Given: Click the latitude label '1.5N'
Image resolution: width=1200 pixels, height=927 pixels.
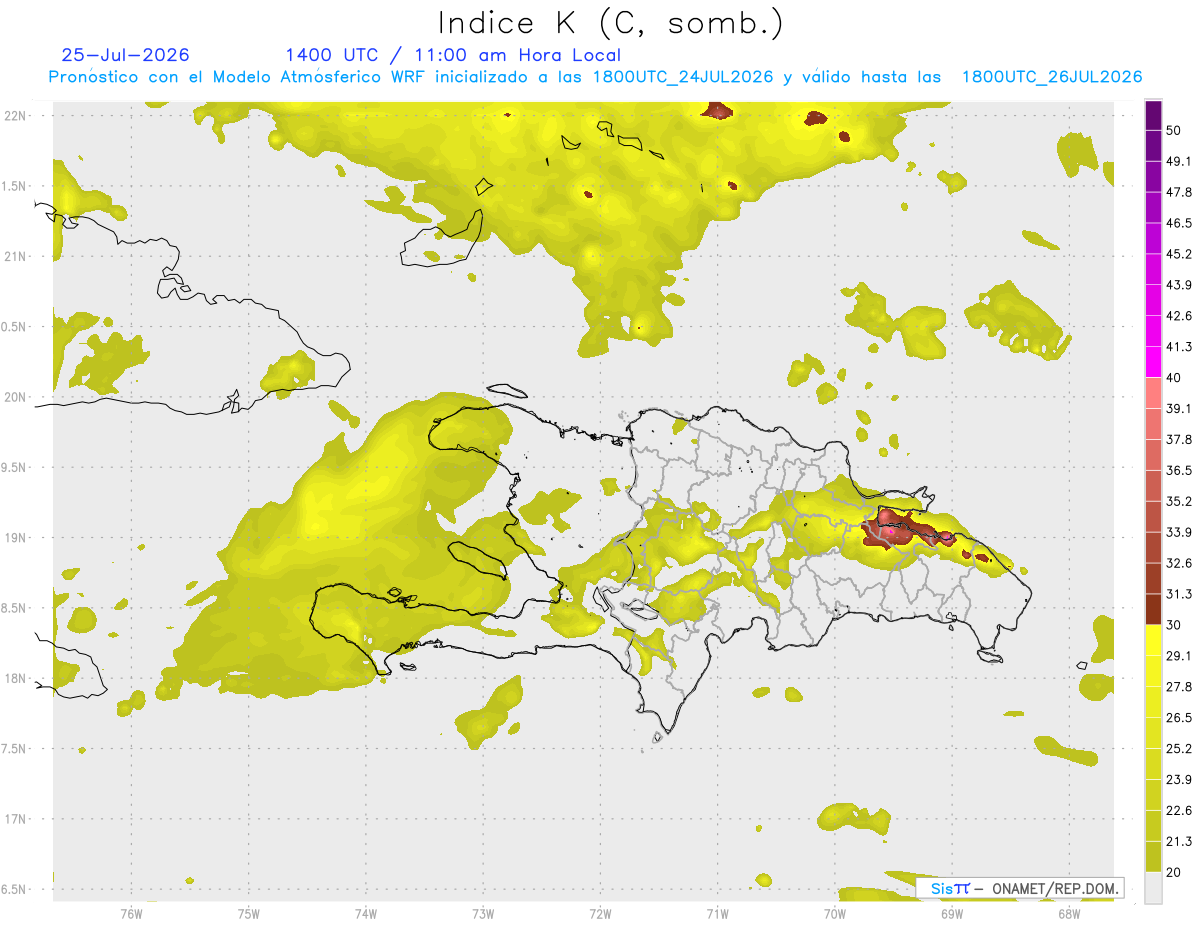Looking at the screenshot, I should click(15, 186).
